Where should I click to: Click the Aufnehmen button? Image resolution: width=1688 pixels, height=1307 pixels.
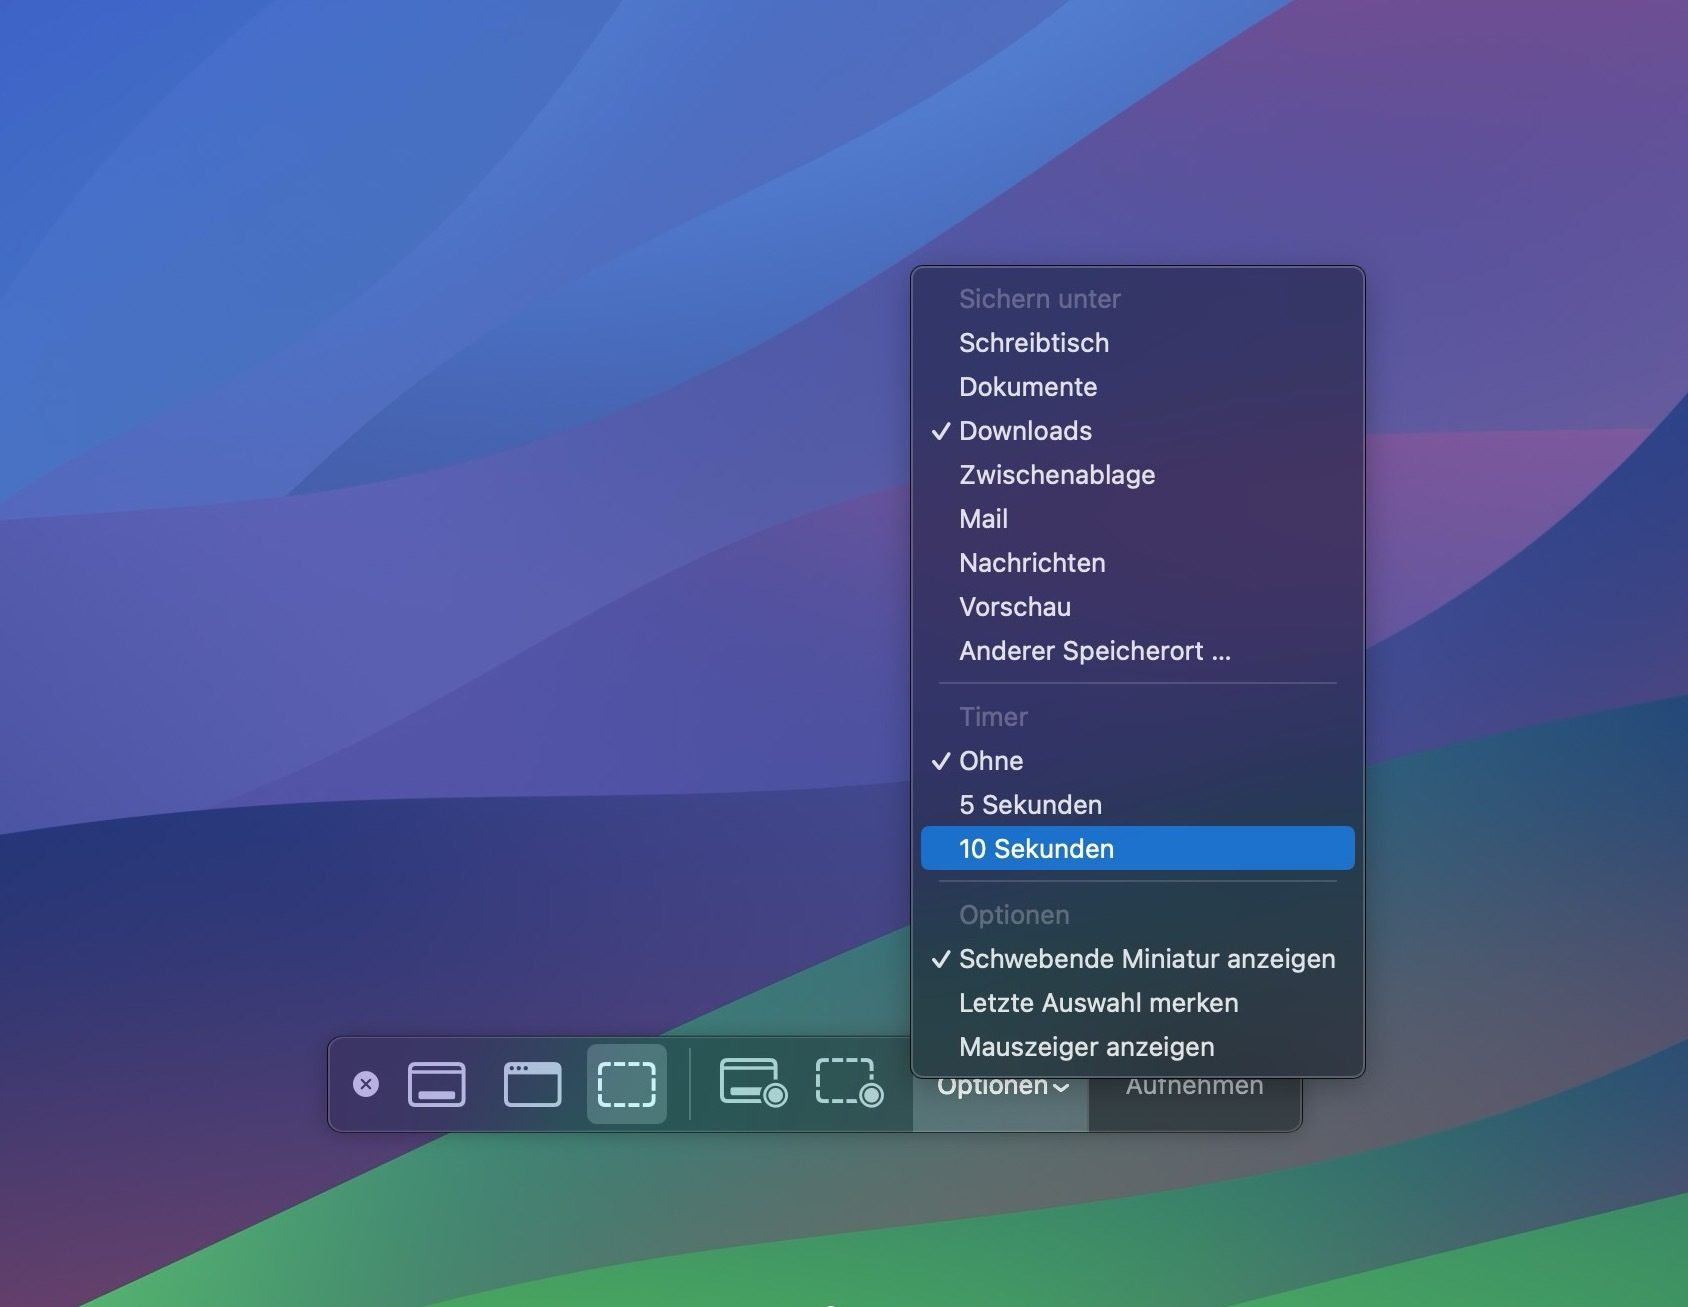tap(1196, 1085)
